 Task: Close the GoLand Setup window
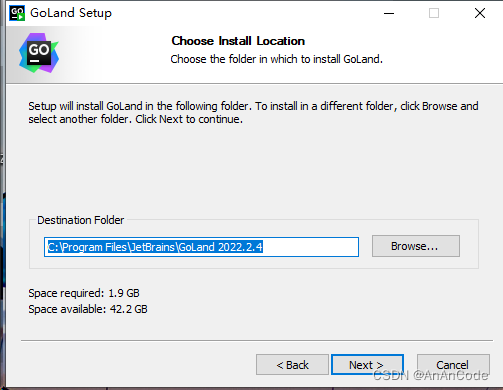coord(480,13)
